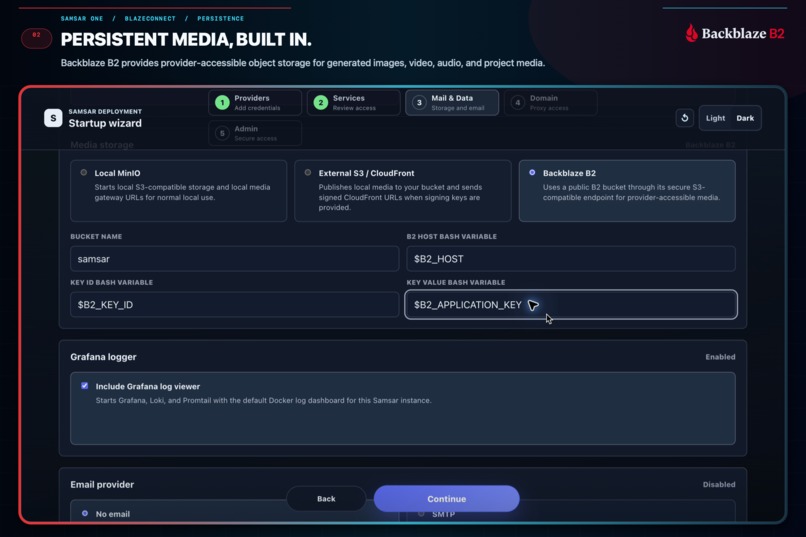Open step 4 Domain tab
This screenshot has height=537, width=806.
pyautogui.click(x=551, y=103)
